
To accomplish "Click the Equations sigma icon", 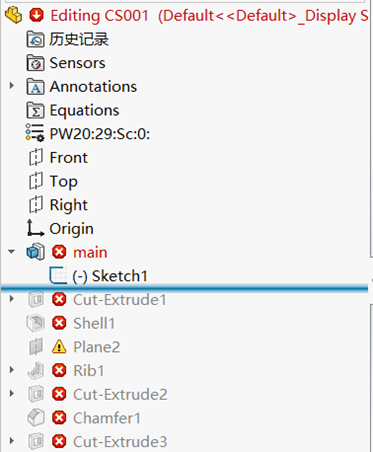I will tap(35, 110).
